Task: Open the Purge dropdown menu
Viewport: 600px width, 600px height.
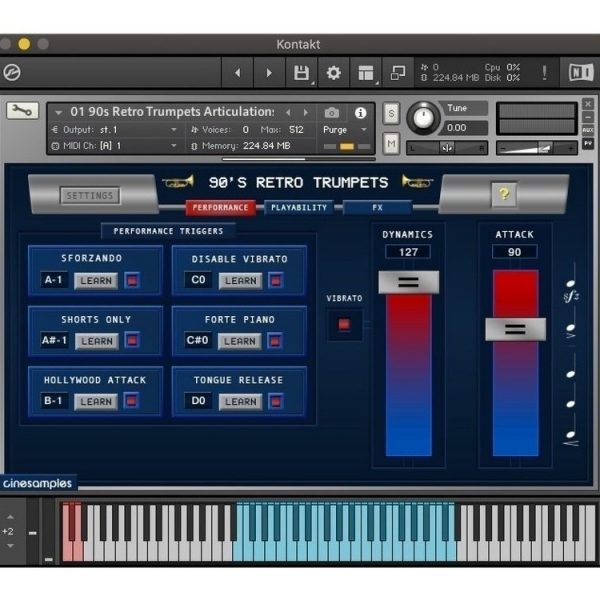Action: tap(345, 130)
